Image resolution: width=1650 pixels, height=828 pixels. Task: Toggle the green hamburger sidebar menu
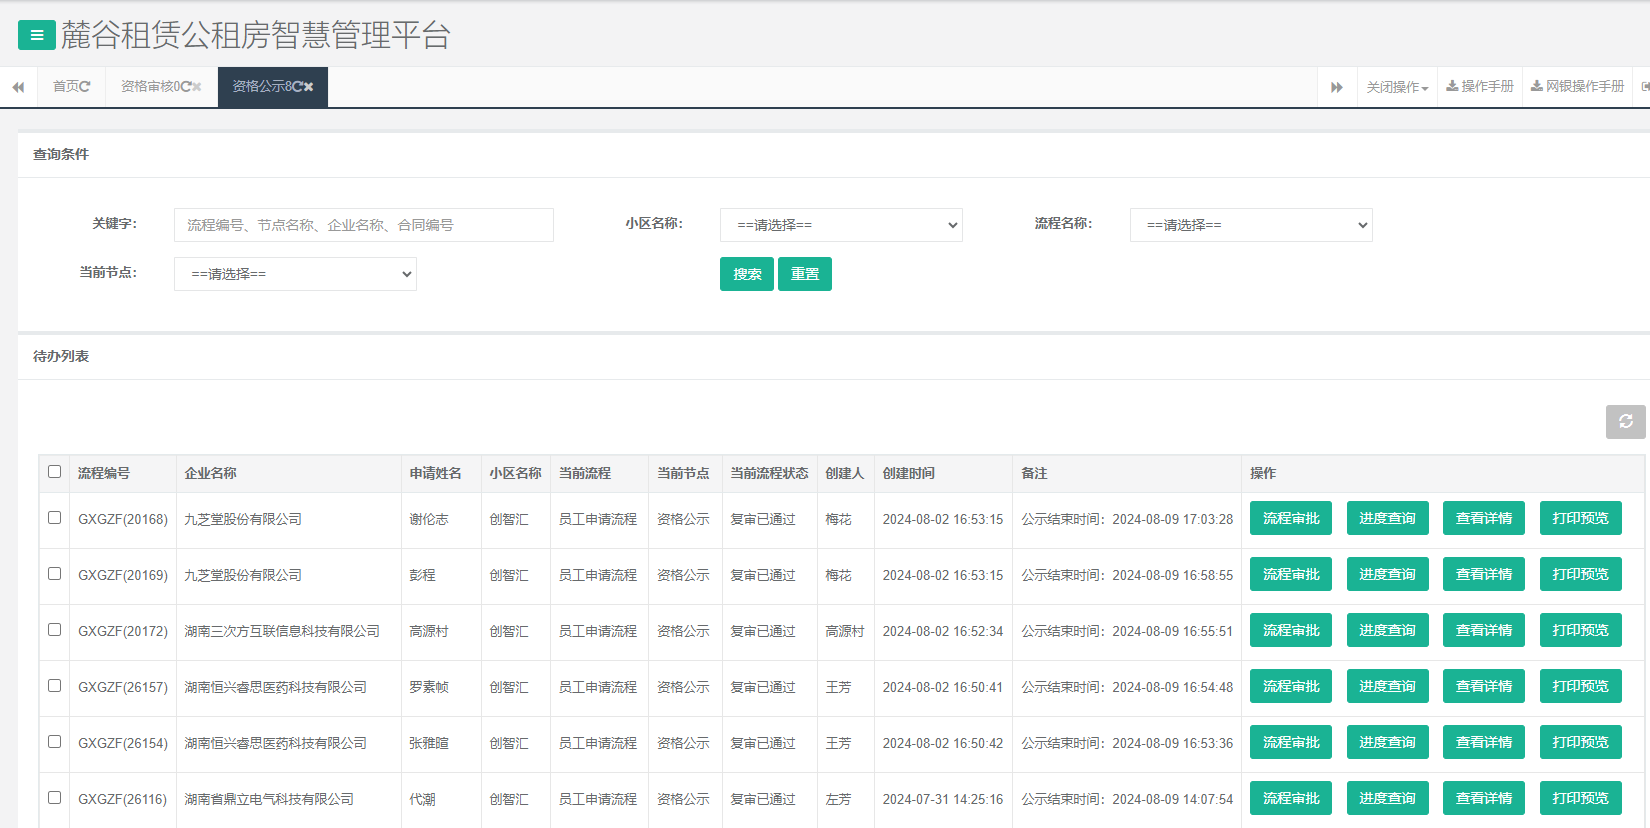(x=37, y=36)
